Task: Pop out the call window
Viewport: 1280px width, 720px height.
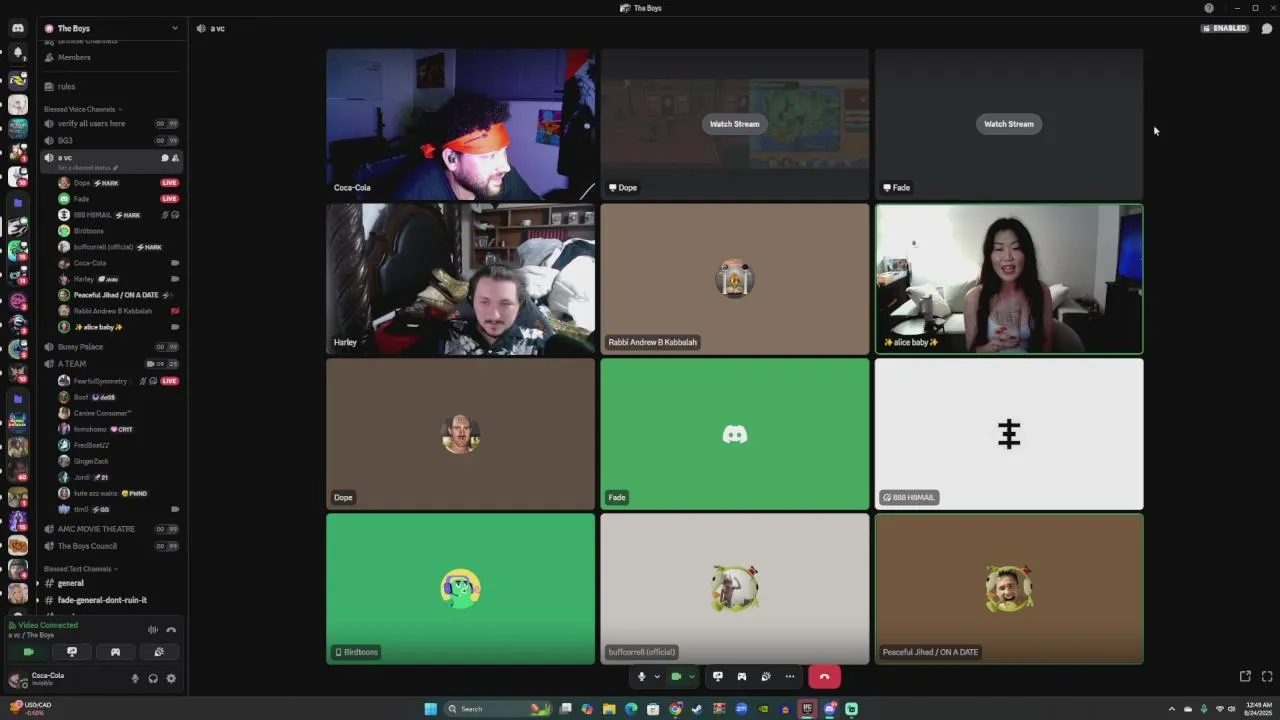Action: pos(1245,677)
